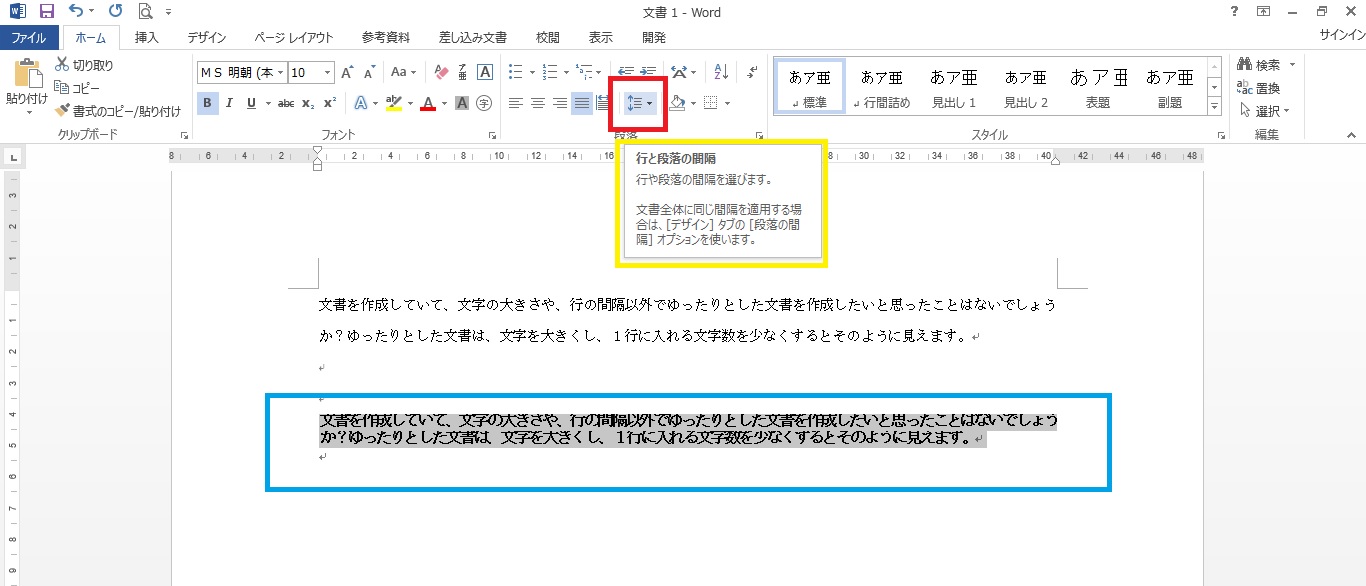The width and height of the screenshot is (1366, 586).
Task: Toggle character shading (gray A) button
Action: 462,103
